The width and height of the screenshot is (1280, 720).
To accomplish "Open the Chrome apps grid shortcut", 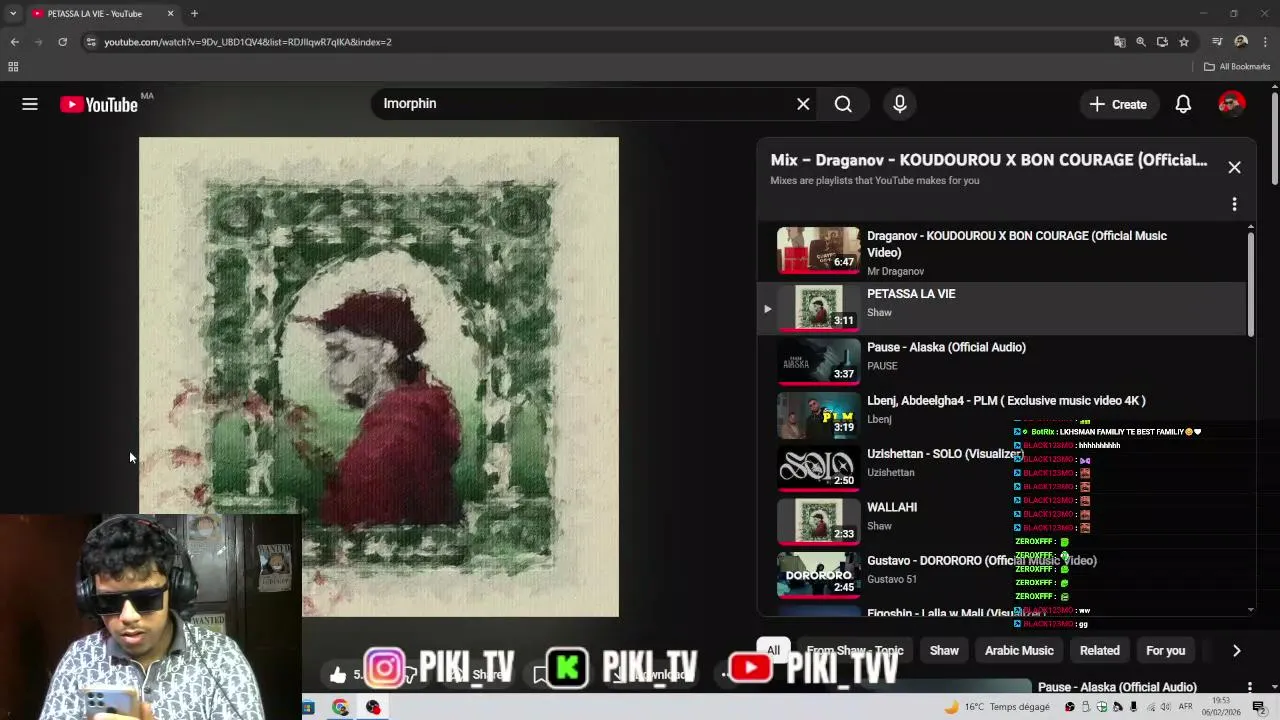I will [13, 67].
